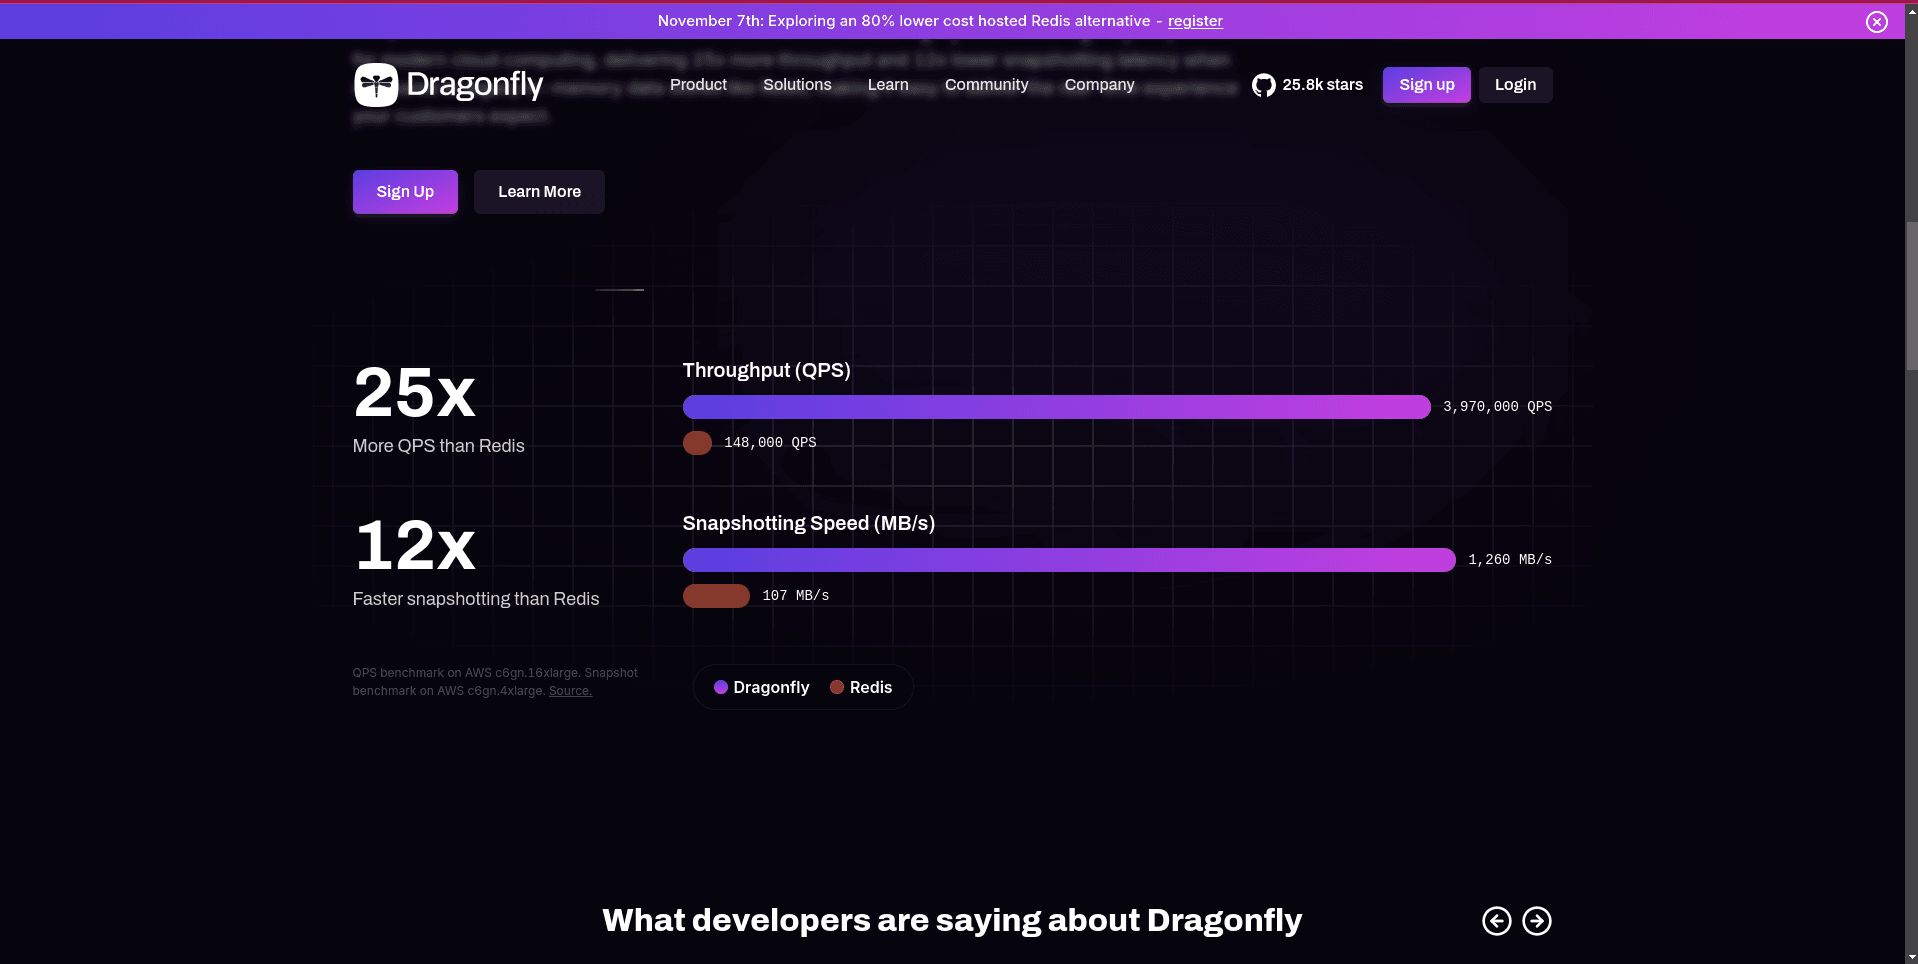Click the Redis snapshotting speed bar
1918x964 pixels.
716,596
